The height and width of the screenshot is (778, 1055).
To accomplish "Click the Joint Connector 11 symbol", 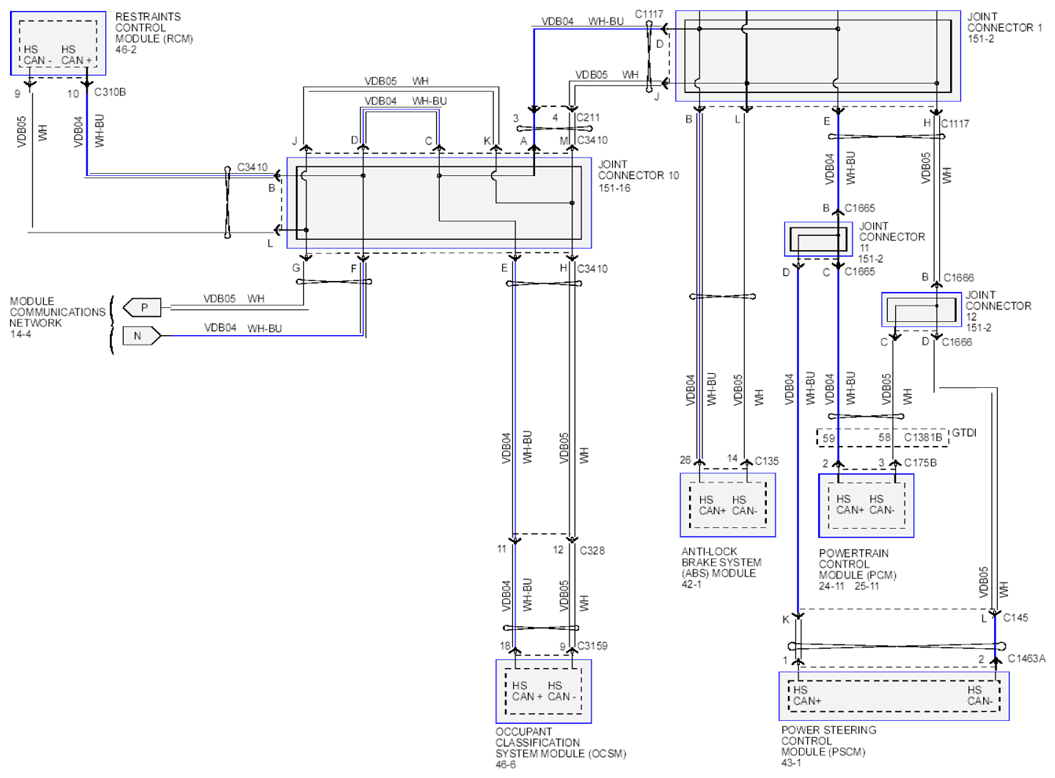I will 817,240.
